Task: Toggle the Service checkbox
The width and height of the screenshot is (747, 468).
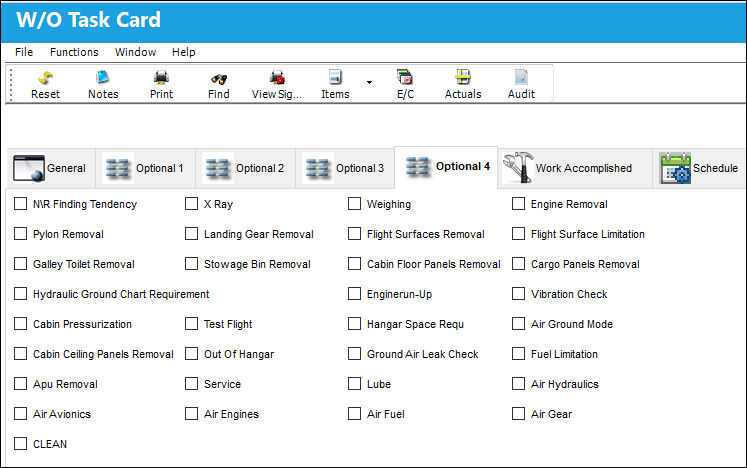Action: click(192, 384)
